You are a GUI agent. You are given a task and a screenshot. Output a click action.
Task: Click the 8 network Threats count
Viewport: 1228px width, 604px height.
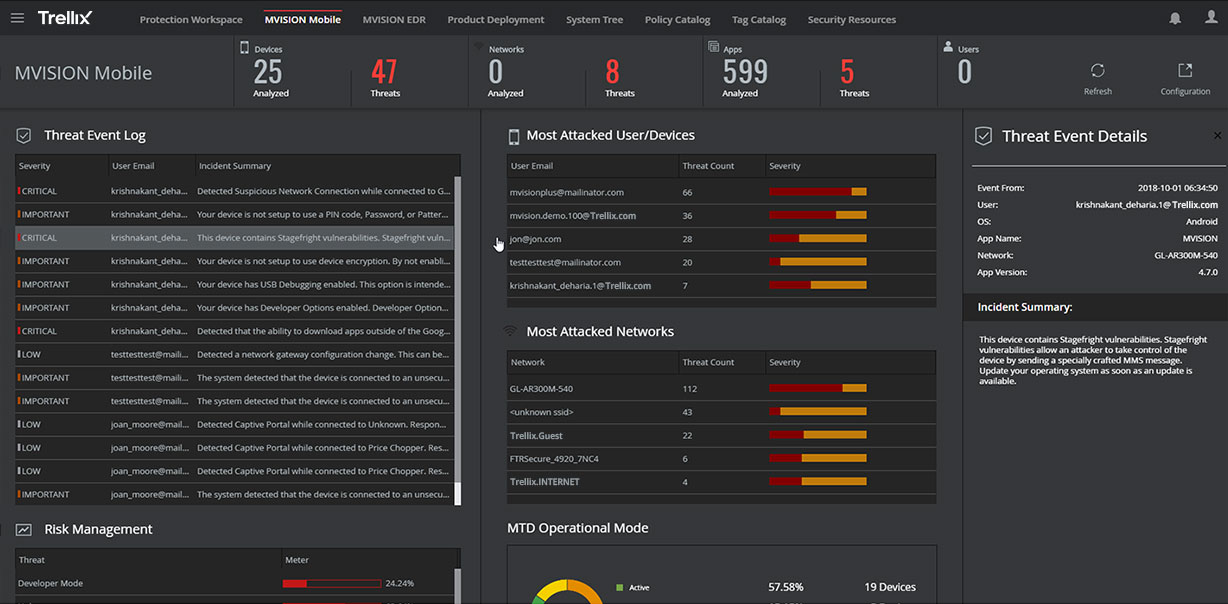tap(613, 72)
